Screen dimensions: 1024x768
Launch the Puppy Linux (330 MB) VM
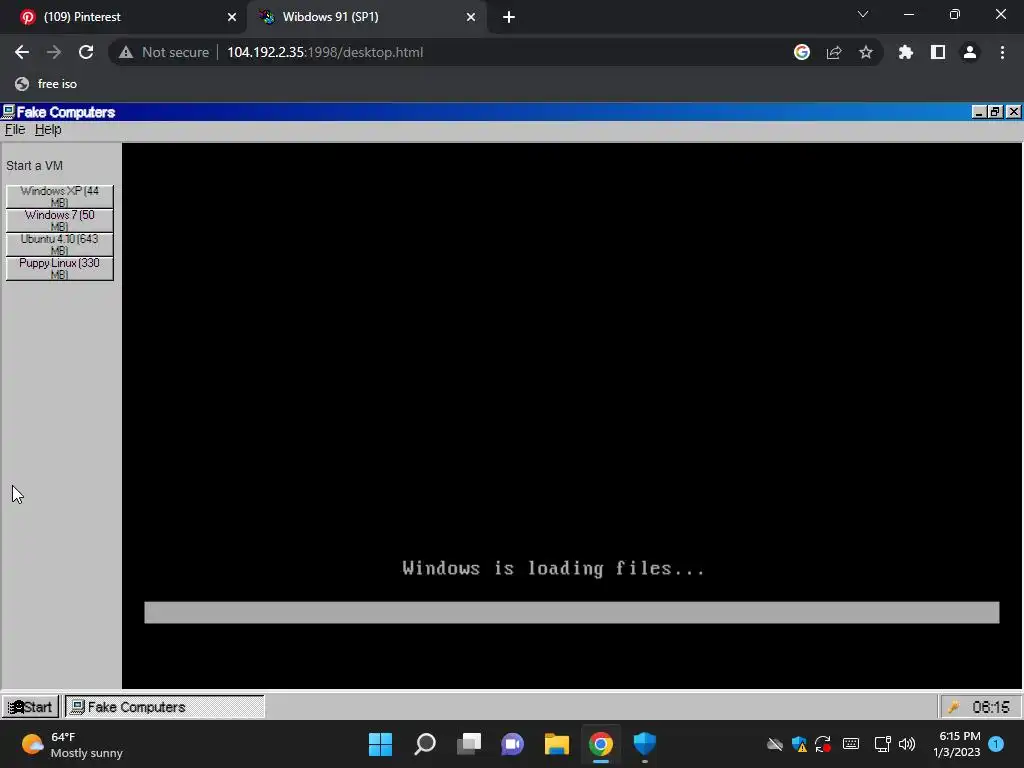[x=59, y=268]
